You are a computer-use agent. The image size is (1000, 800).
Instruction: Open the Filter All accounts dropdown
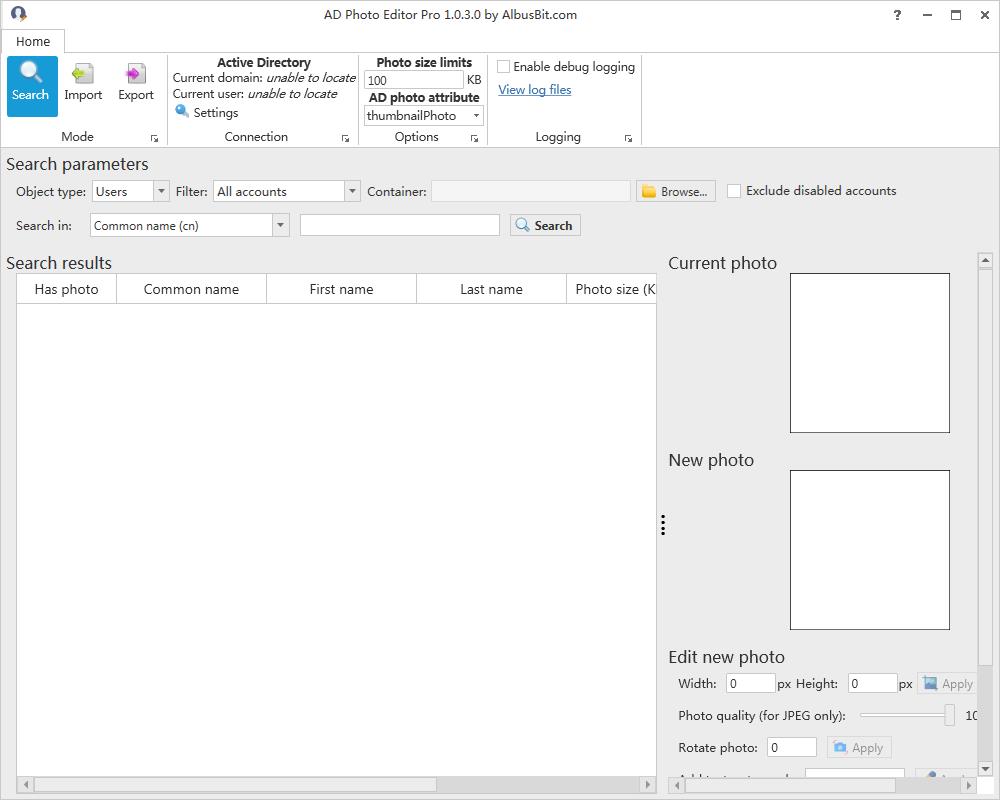[x=351, y=191]
